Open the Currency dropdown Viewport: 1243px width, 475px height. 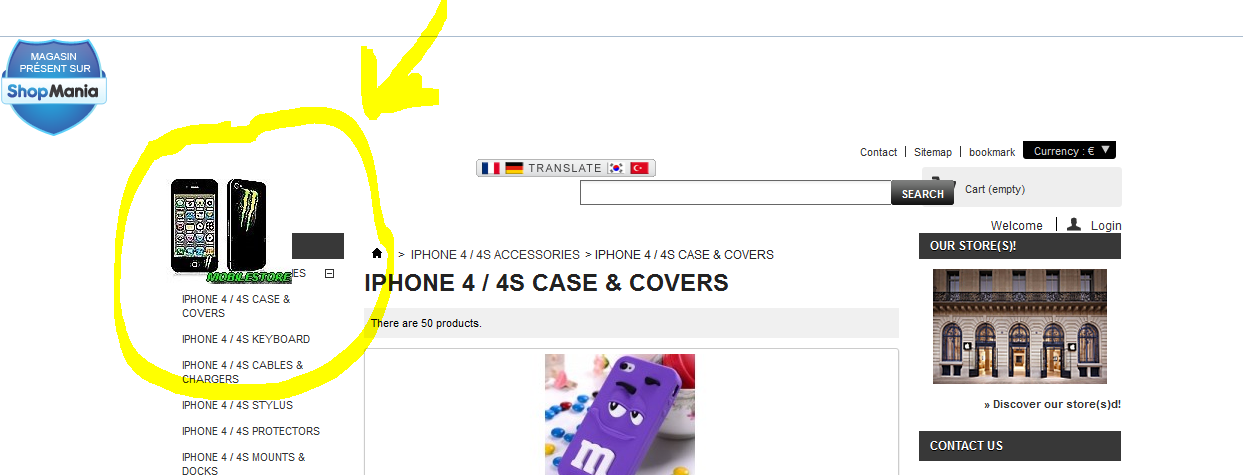point(1069,151)
